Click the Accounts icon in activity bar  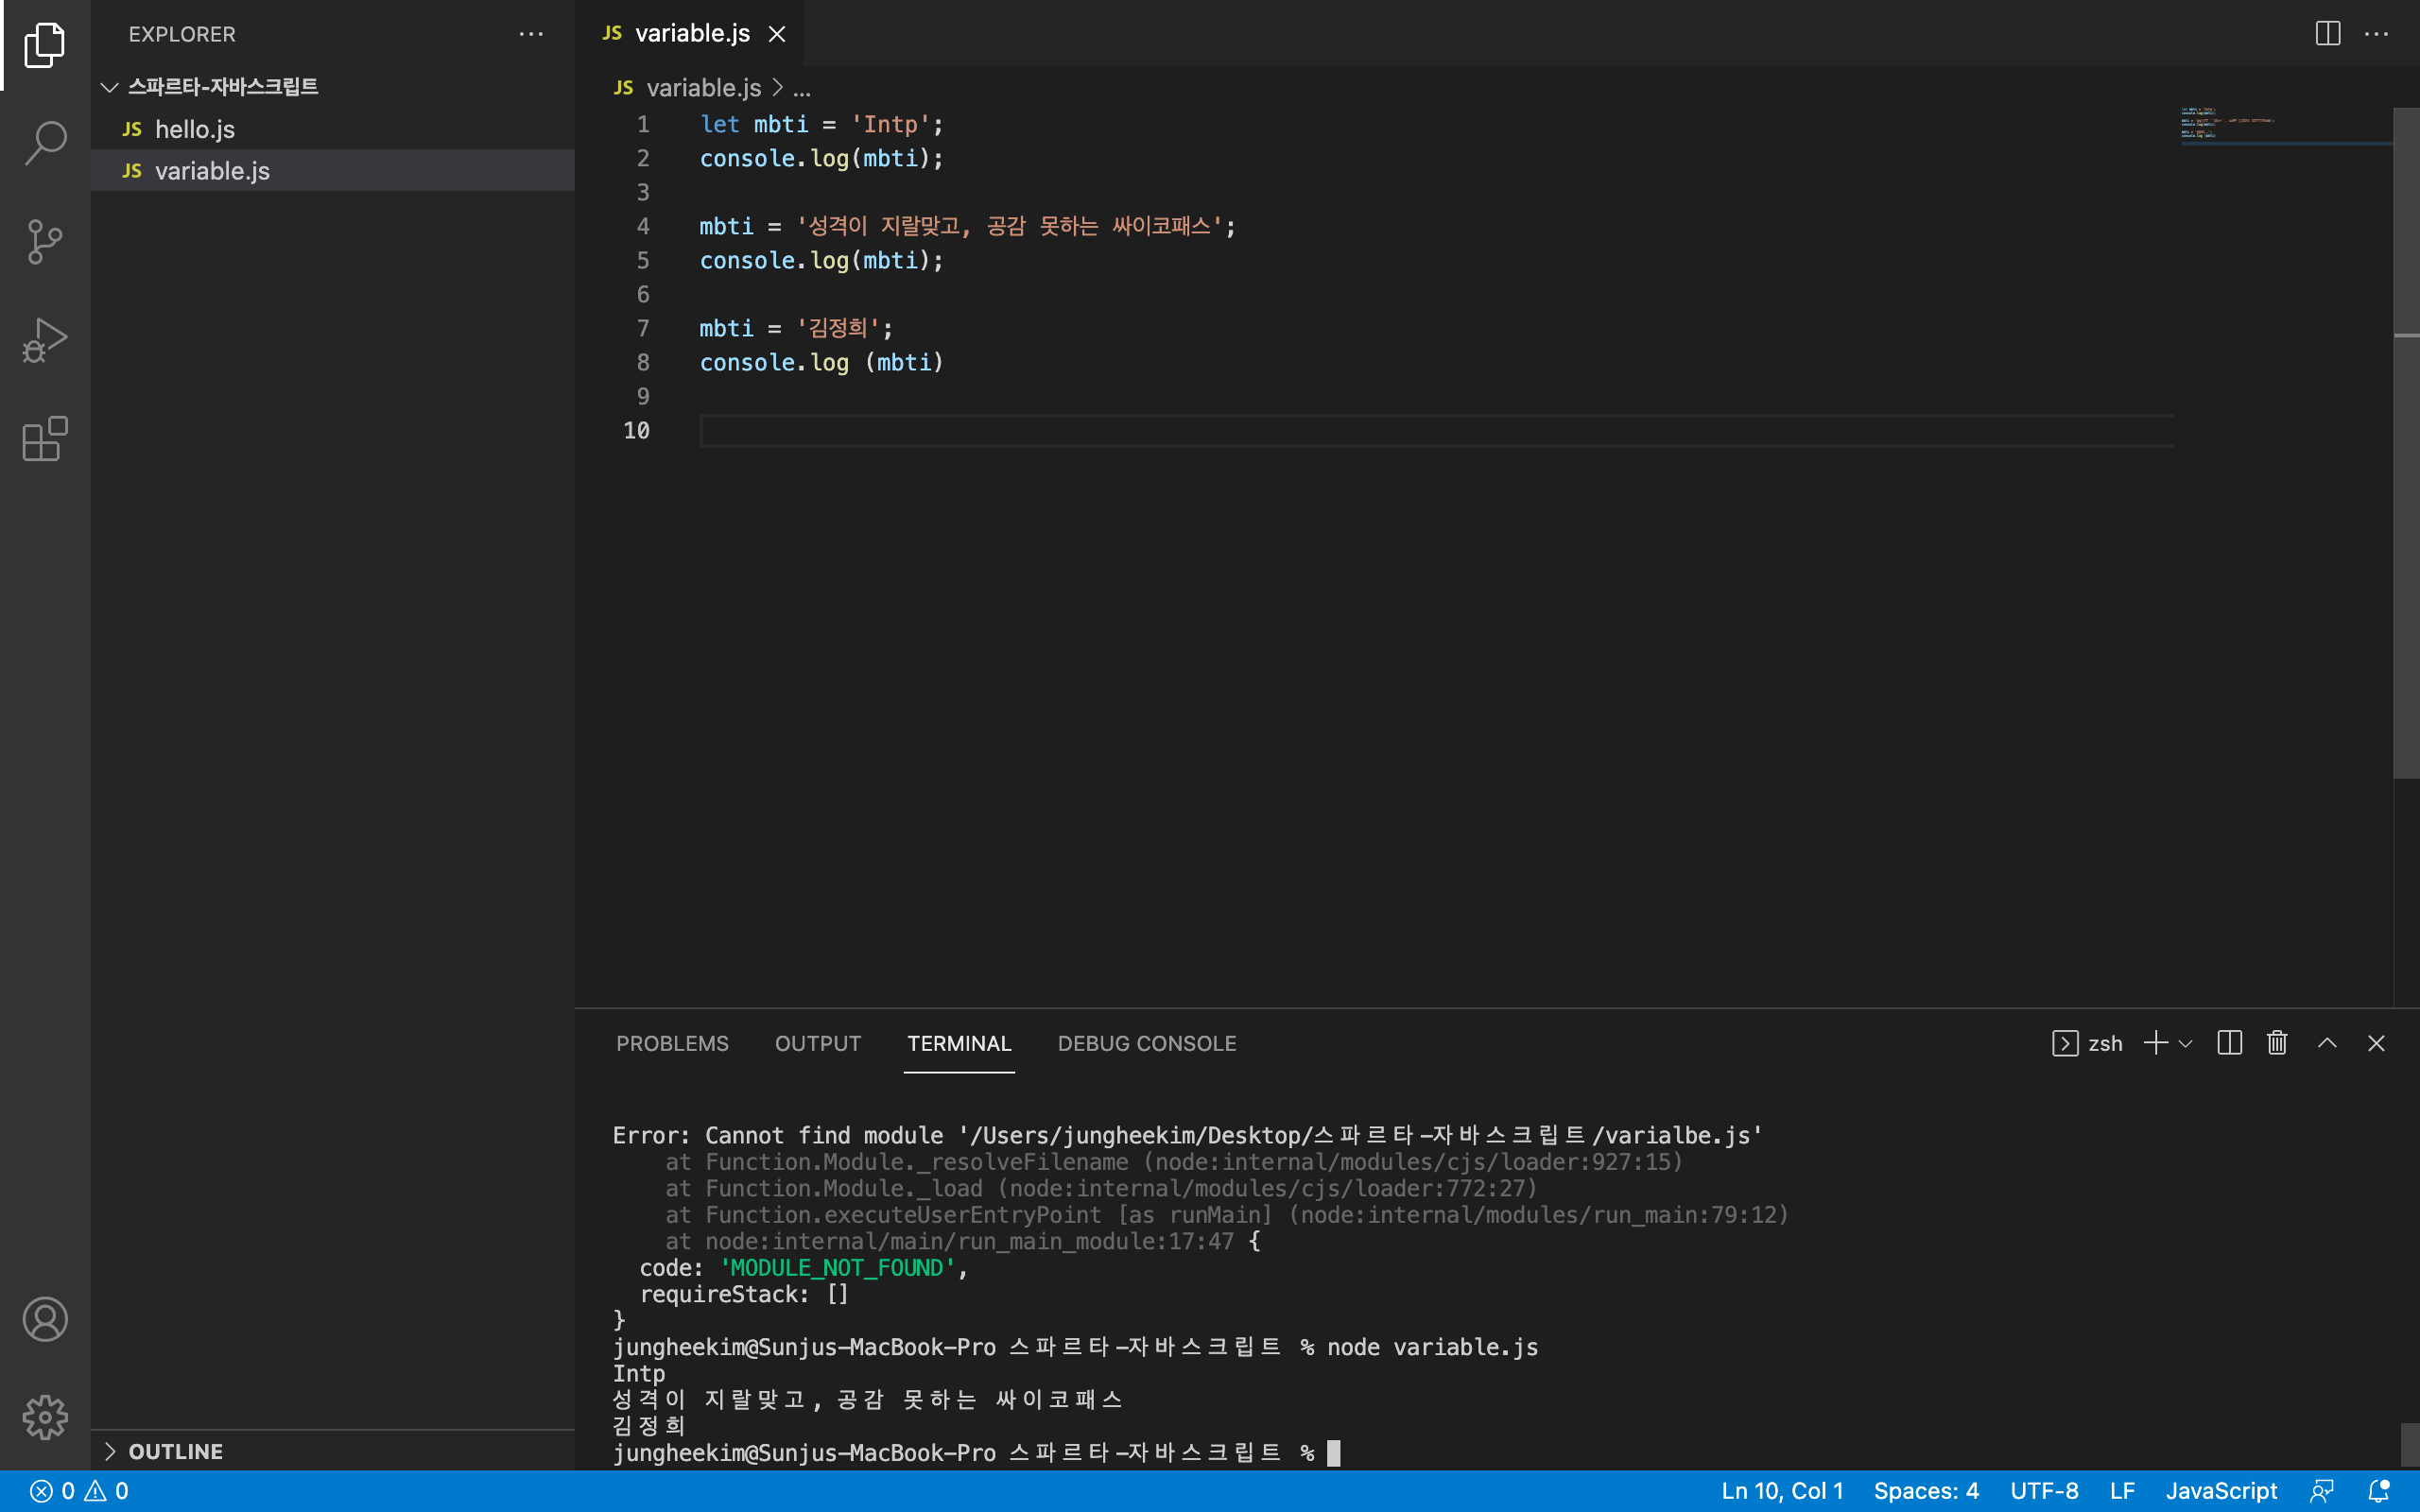[x=45, y=1319]
